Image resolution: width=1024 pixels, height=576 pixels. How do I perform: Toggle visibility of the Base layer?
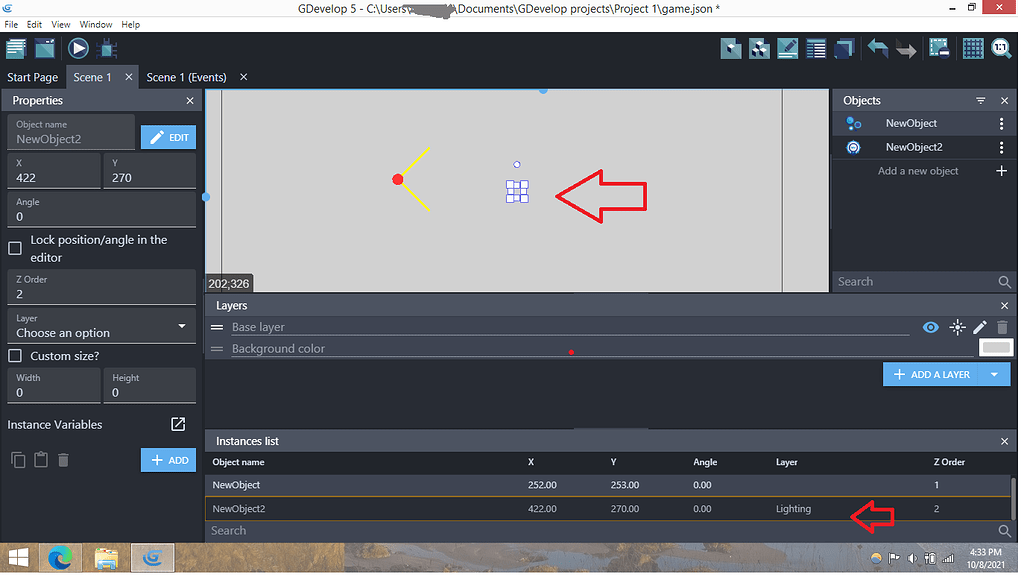pyautogui.click(x=931, y=327)
